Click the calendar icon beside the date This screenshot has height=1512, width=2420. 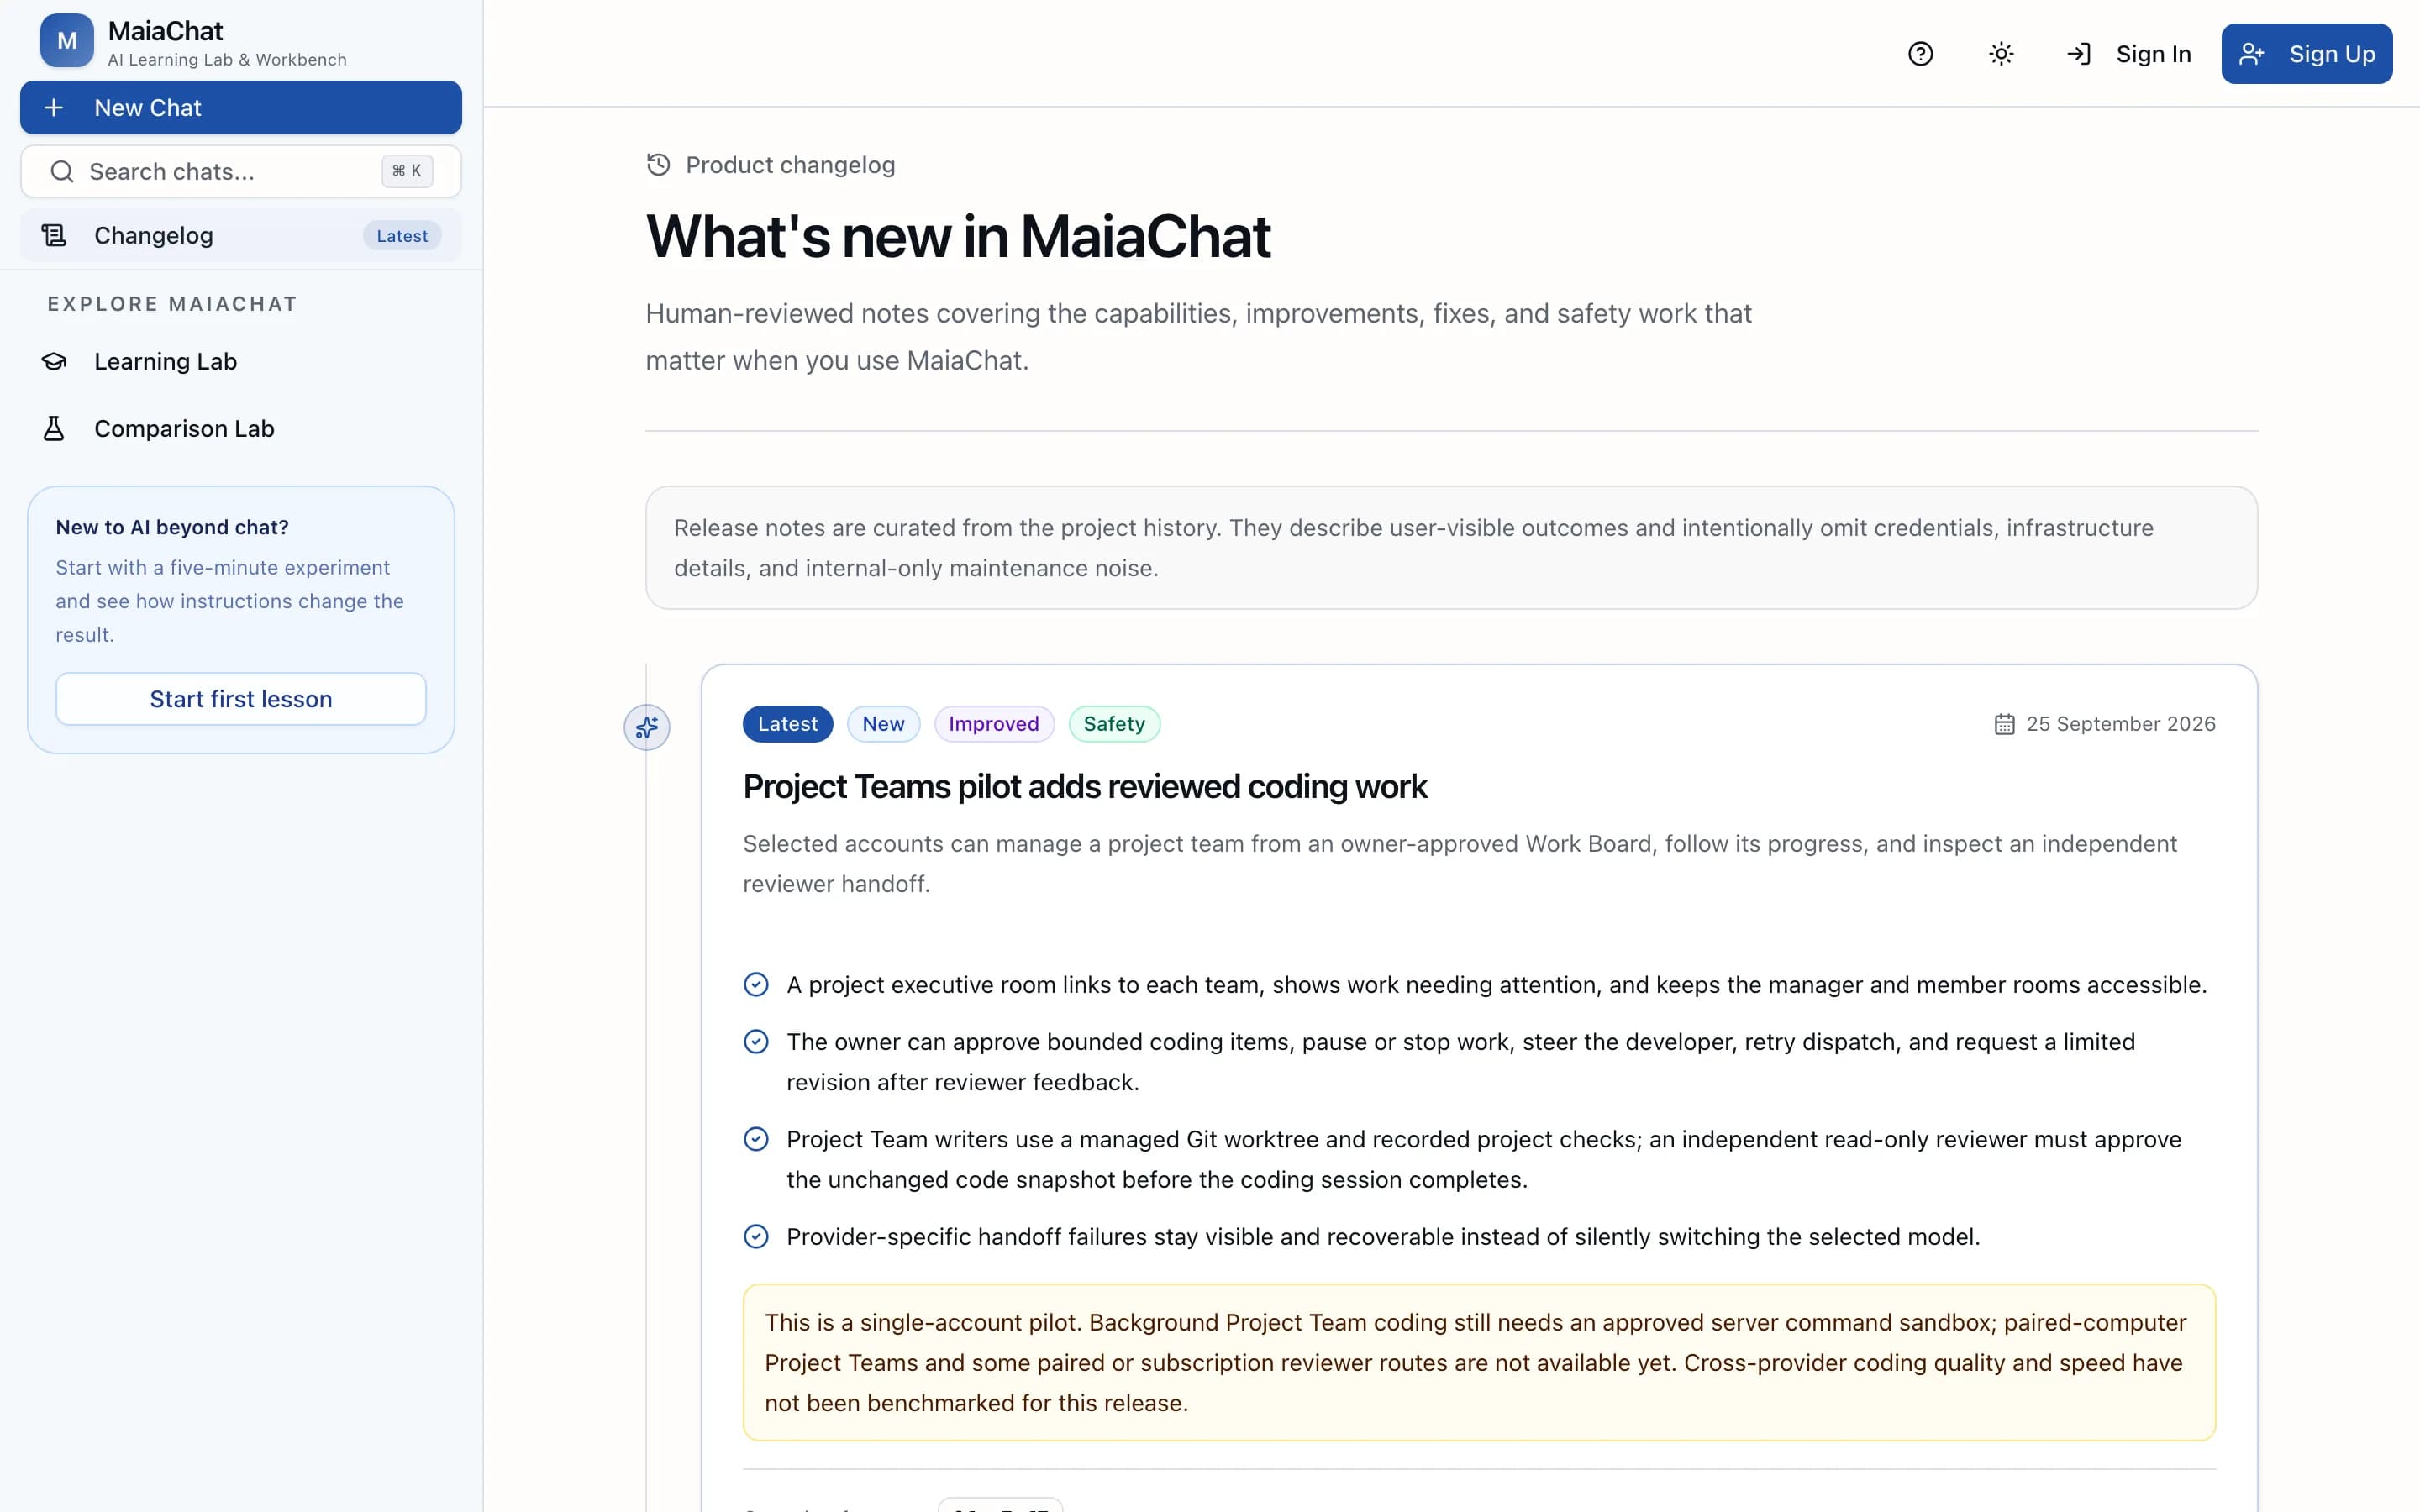(x=2004, y=724)
